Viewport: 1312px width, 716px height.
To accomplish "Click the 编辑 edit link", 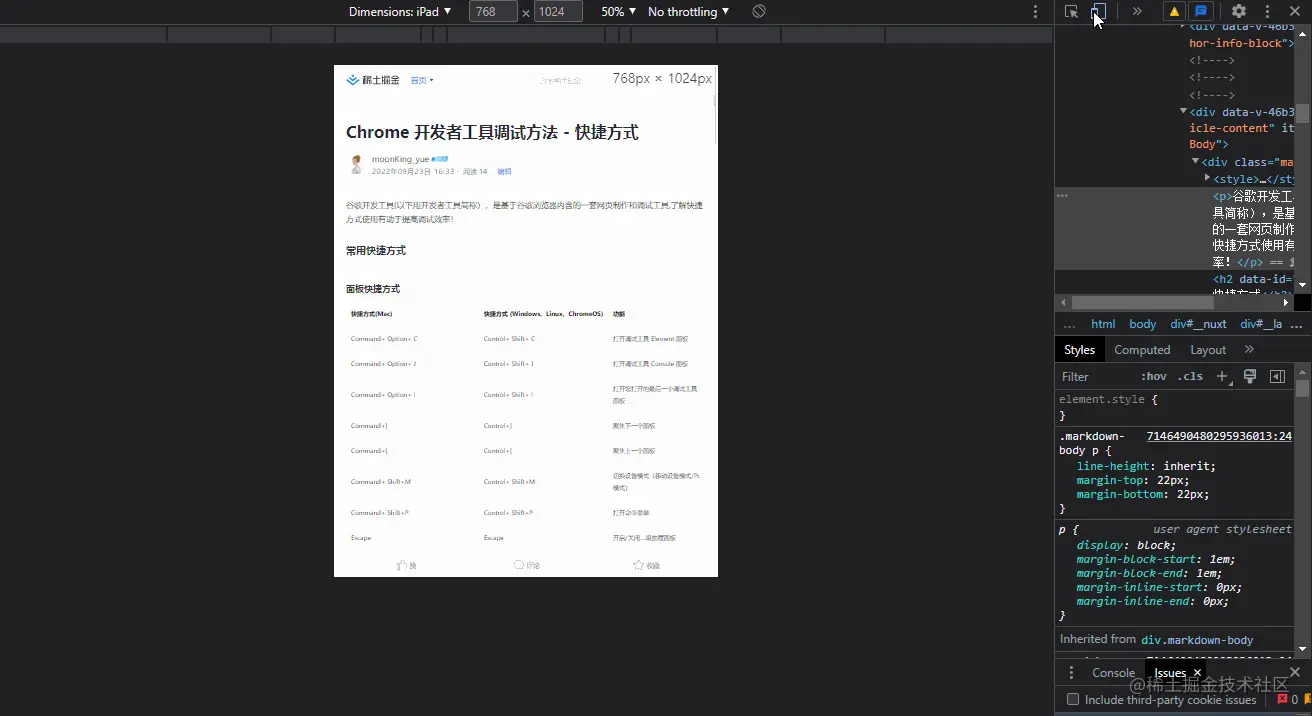I will (504, 171).
